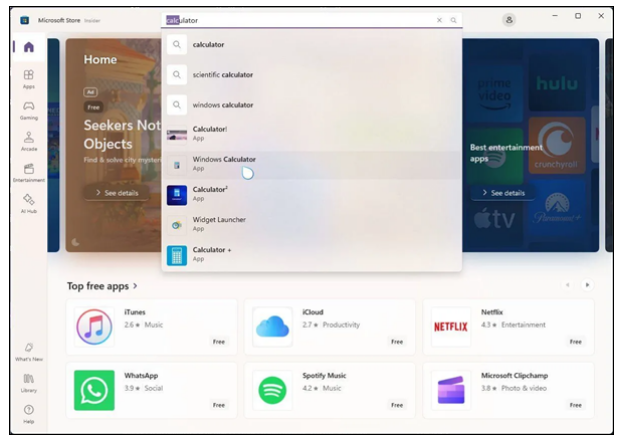
Task: Click the Free button on iTunes
Action: [x=219, y=342]
